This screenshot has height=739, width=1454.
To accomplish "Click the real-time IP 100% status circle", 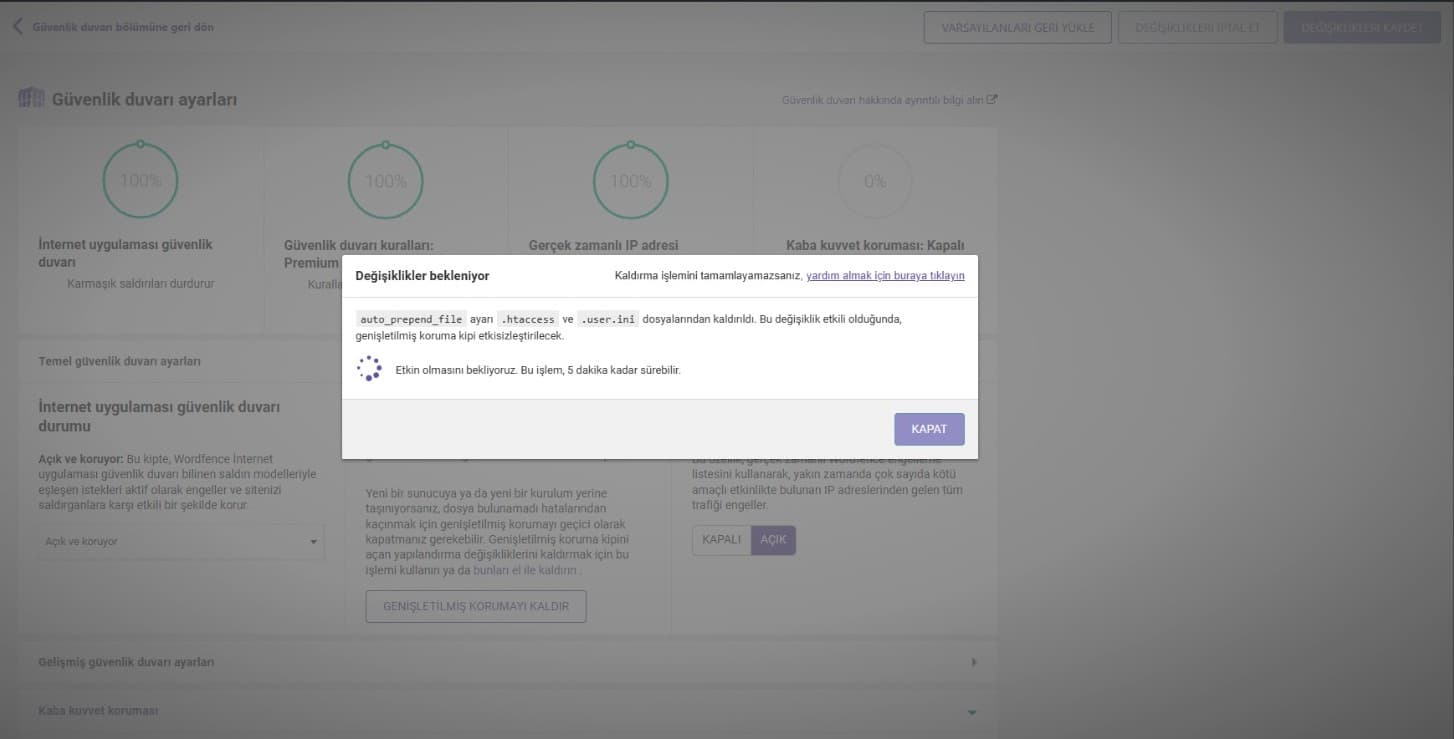I will 630,181.
